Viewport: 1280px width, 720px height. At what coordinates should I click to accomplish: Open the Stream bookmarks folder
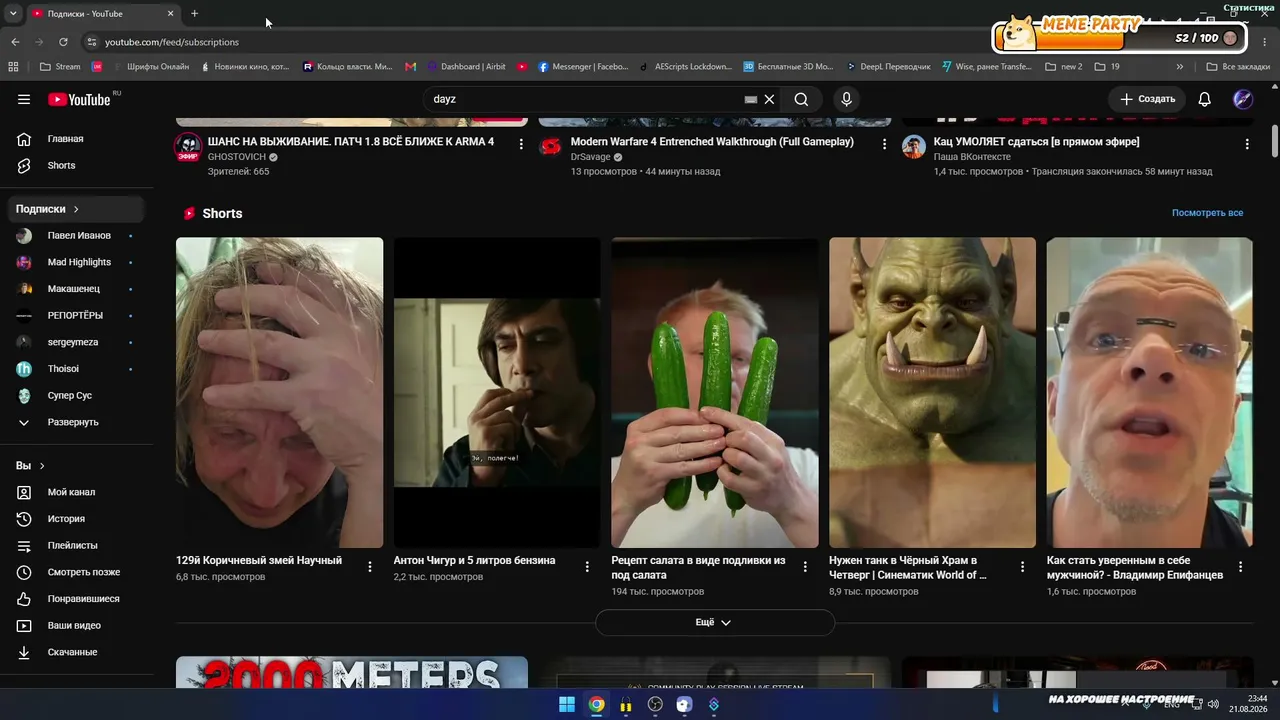[x=60, y=67]
